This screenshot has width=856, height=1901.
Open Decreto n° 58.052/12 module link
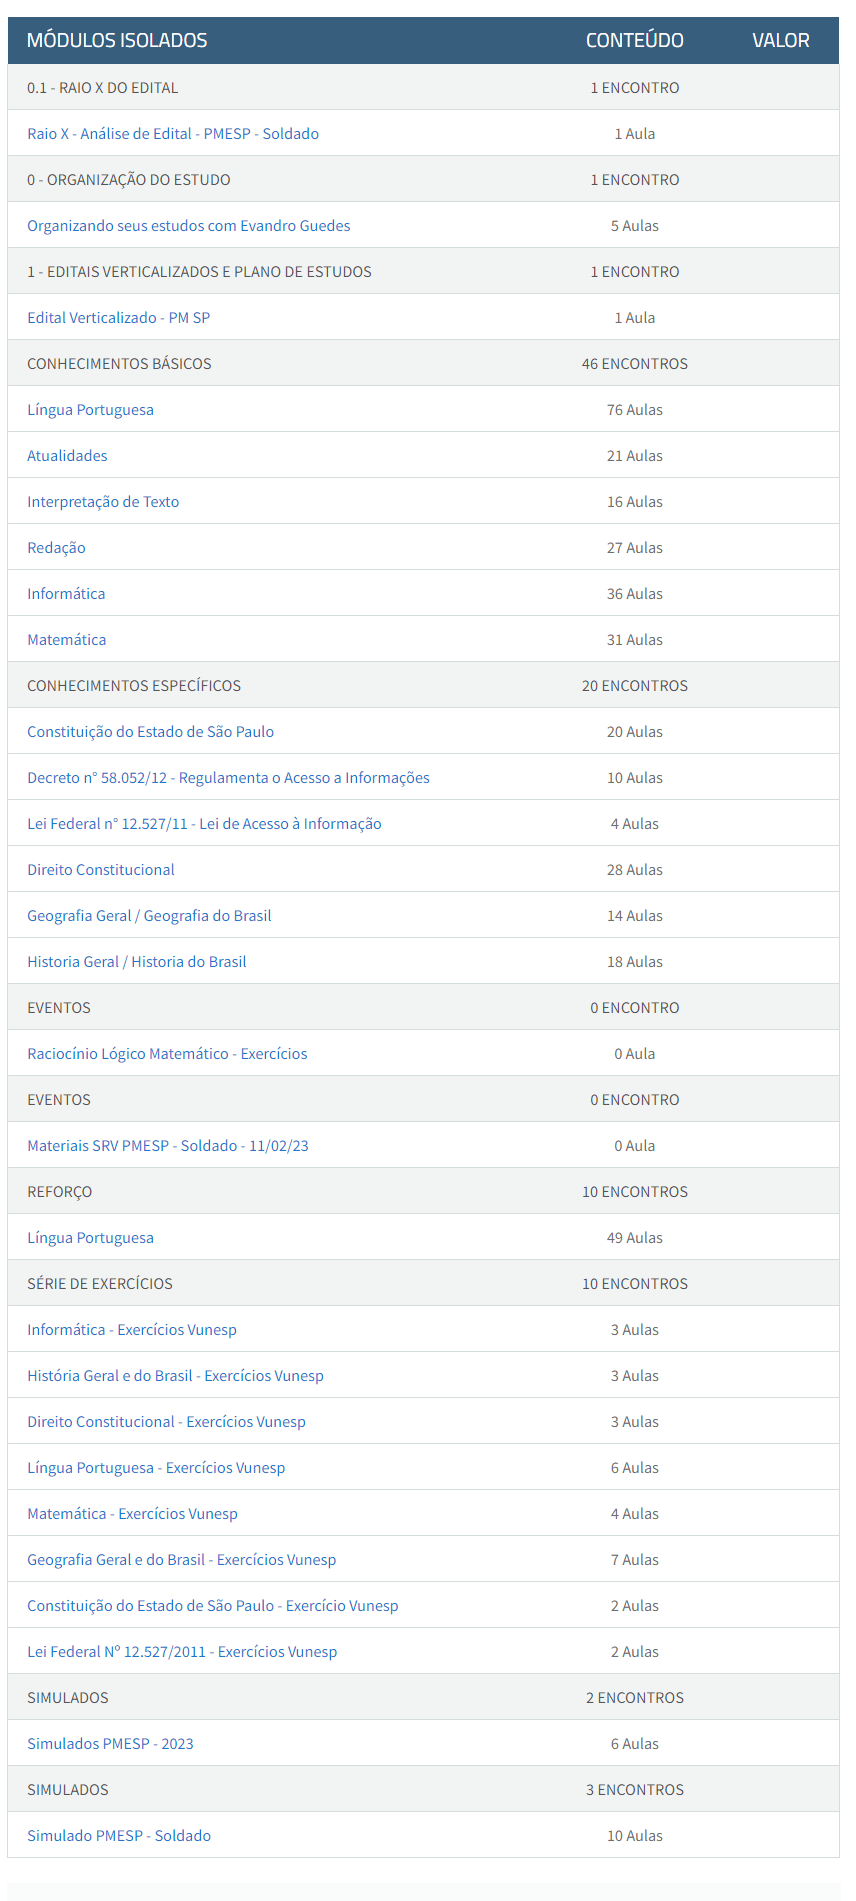coord(228,778)
